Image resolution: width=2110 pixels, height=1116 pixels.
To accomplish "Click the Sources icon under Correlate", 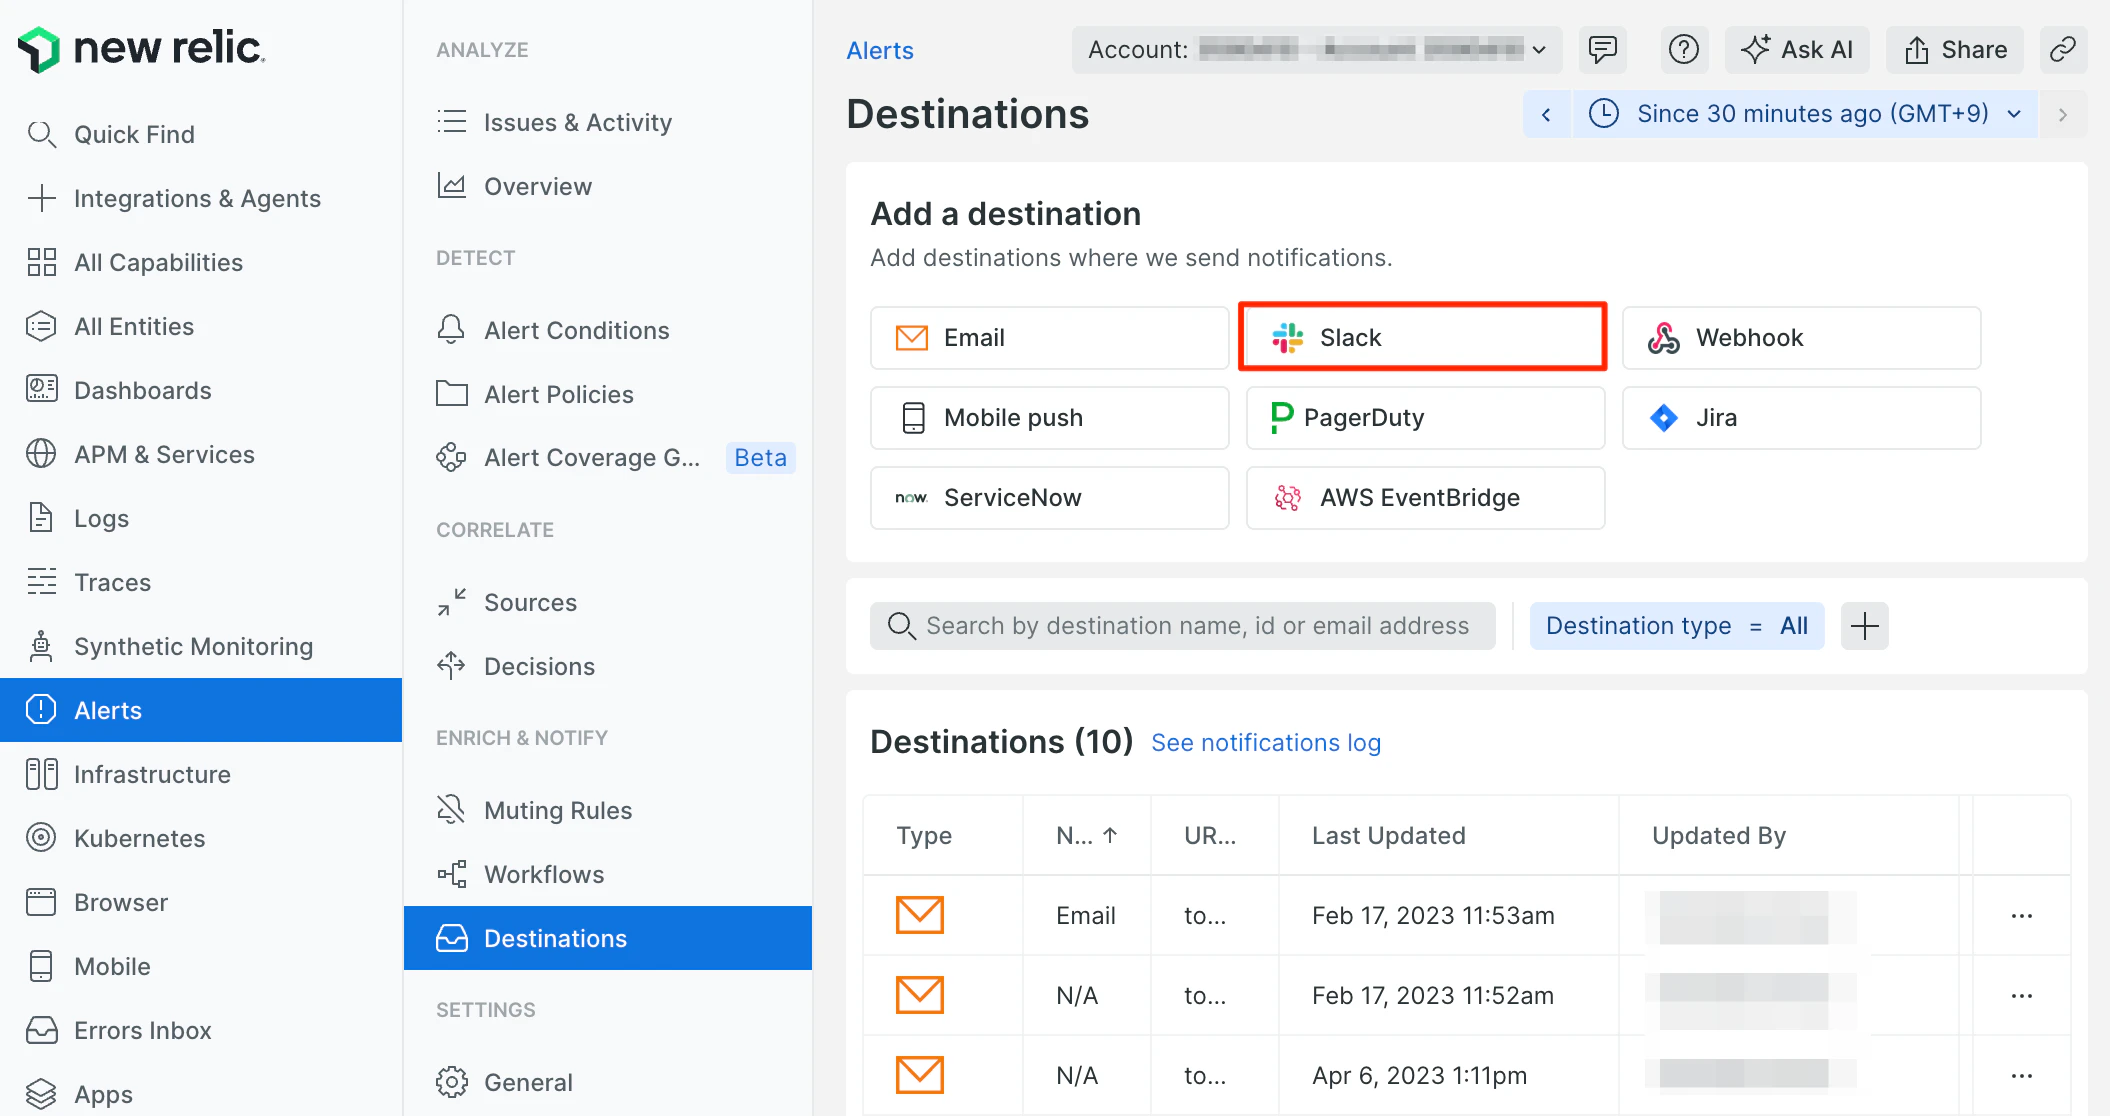I will tap(452, 602).
